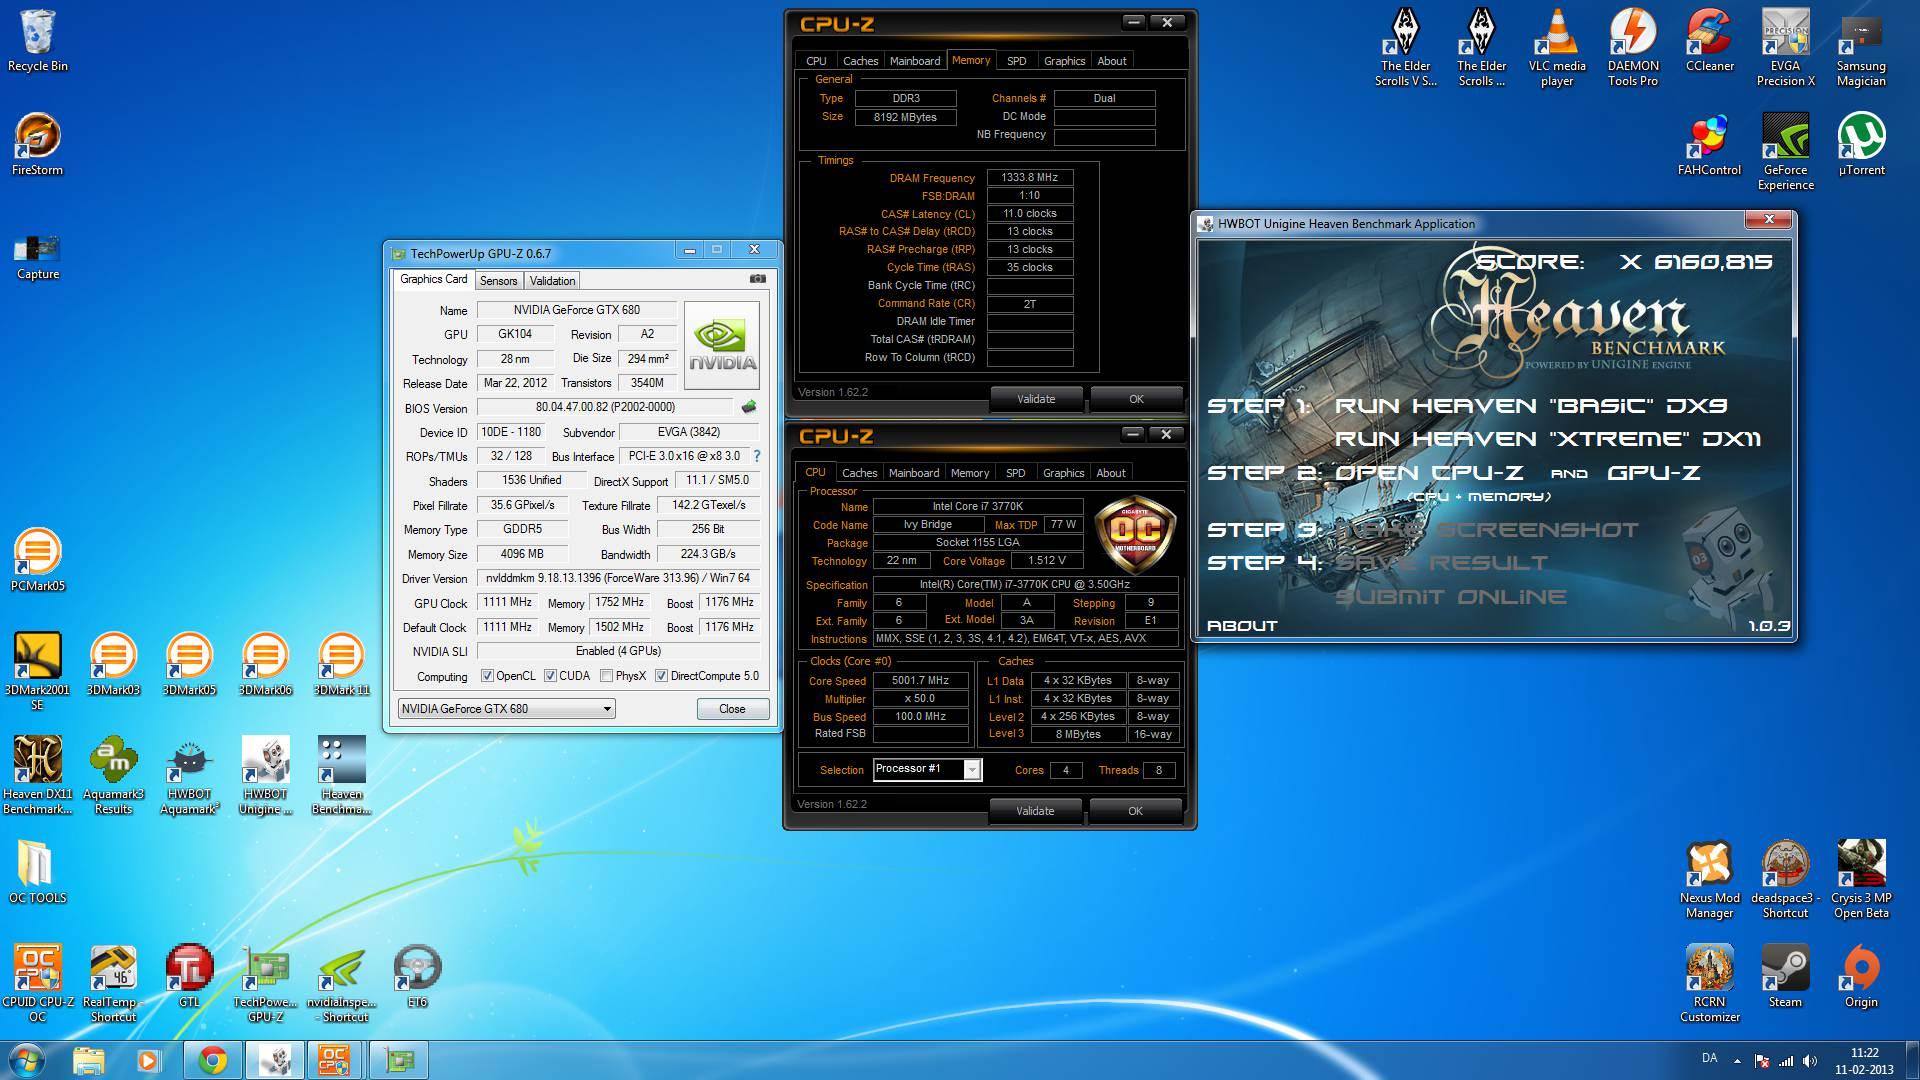Click the GPU-Z BIOS save icon
Viewport: 1920px width, 1080px height.
tap(748, 407)
